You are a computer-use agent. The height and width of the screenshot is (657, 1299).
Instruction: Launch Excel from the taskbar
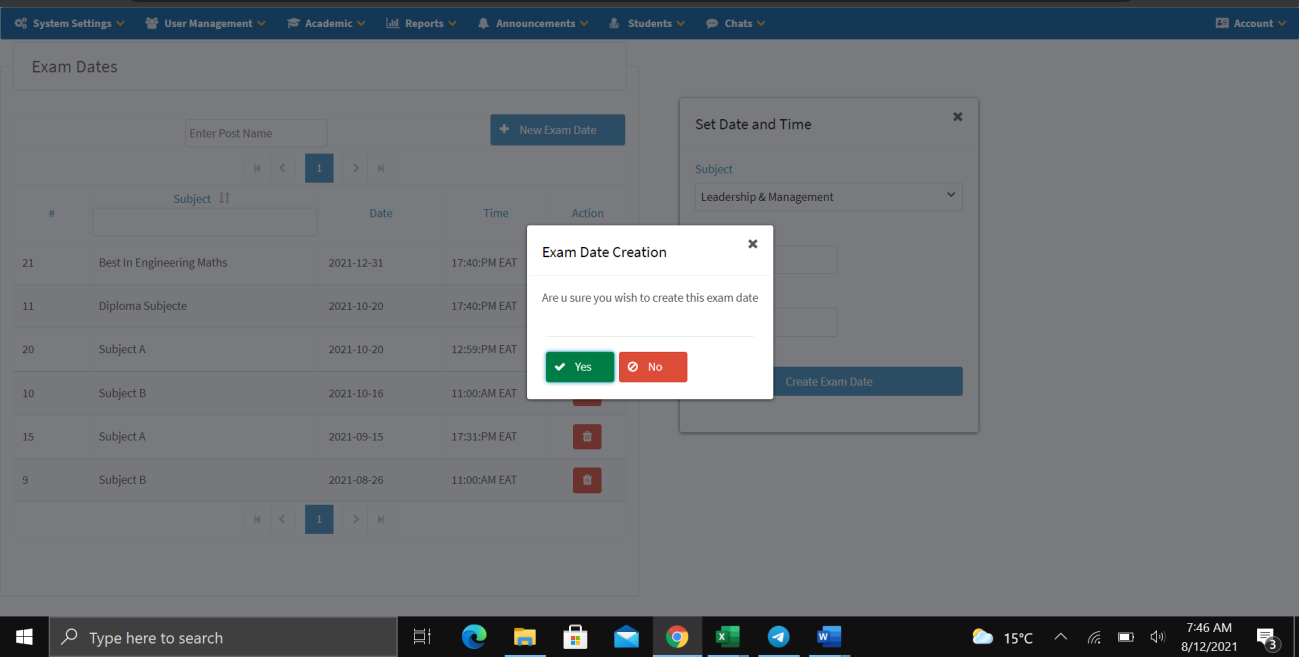pyautogui.click(x=727, y=637)
